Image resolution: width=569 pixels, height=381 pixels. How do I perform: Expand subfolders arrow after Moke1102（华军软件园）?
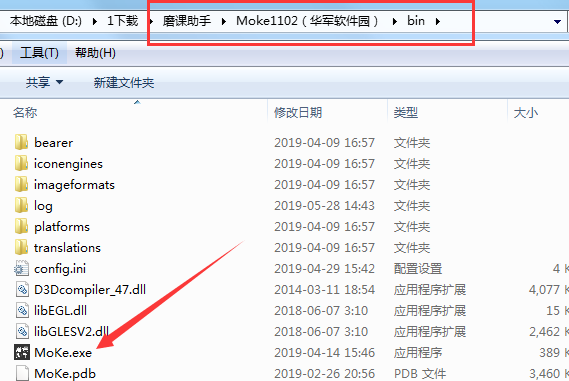click(394, 21)
